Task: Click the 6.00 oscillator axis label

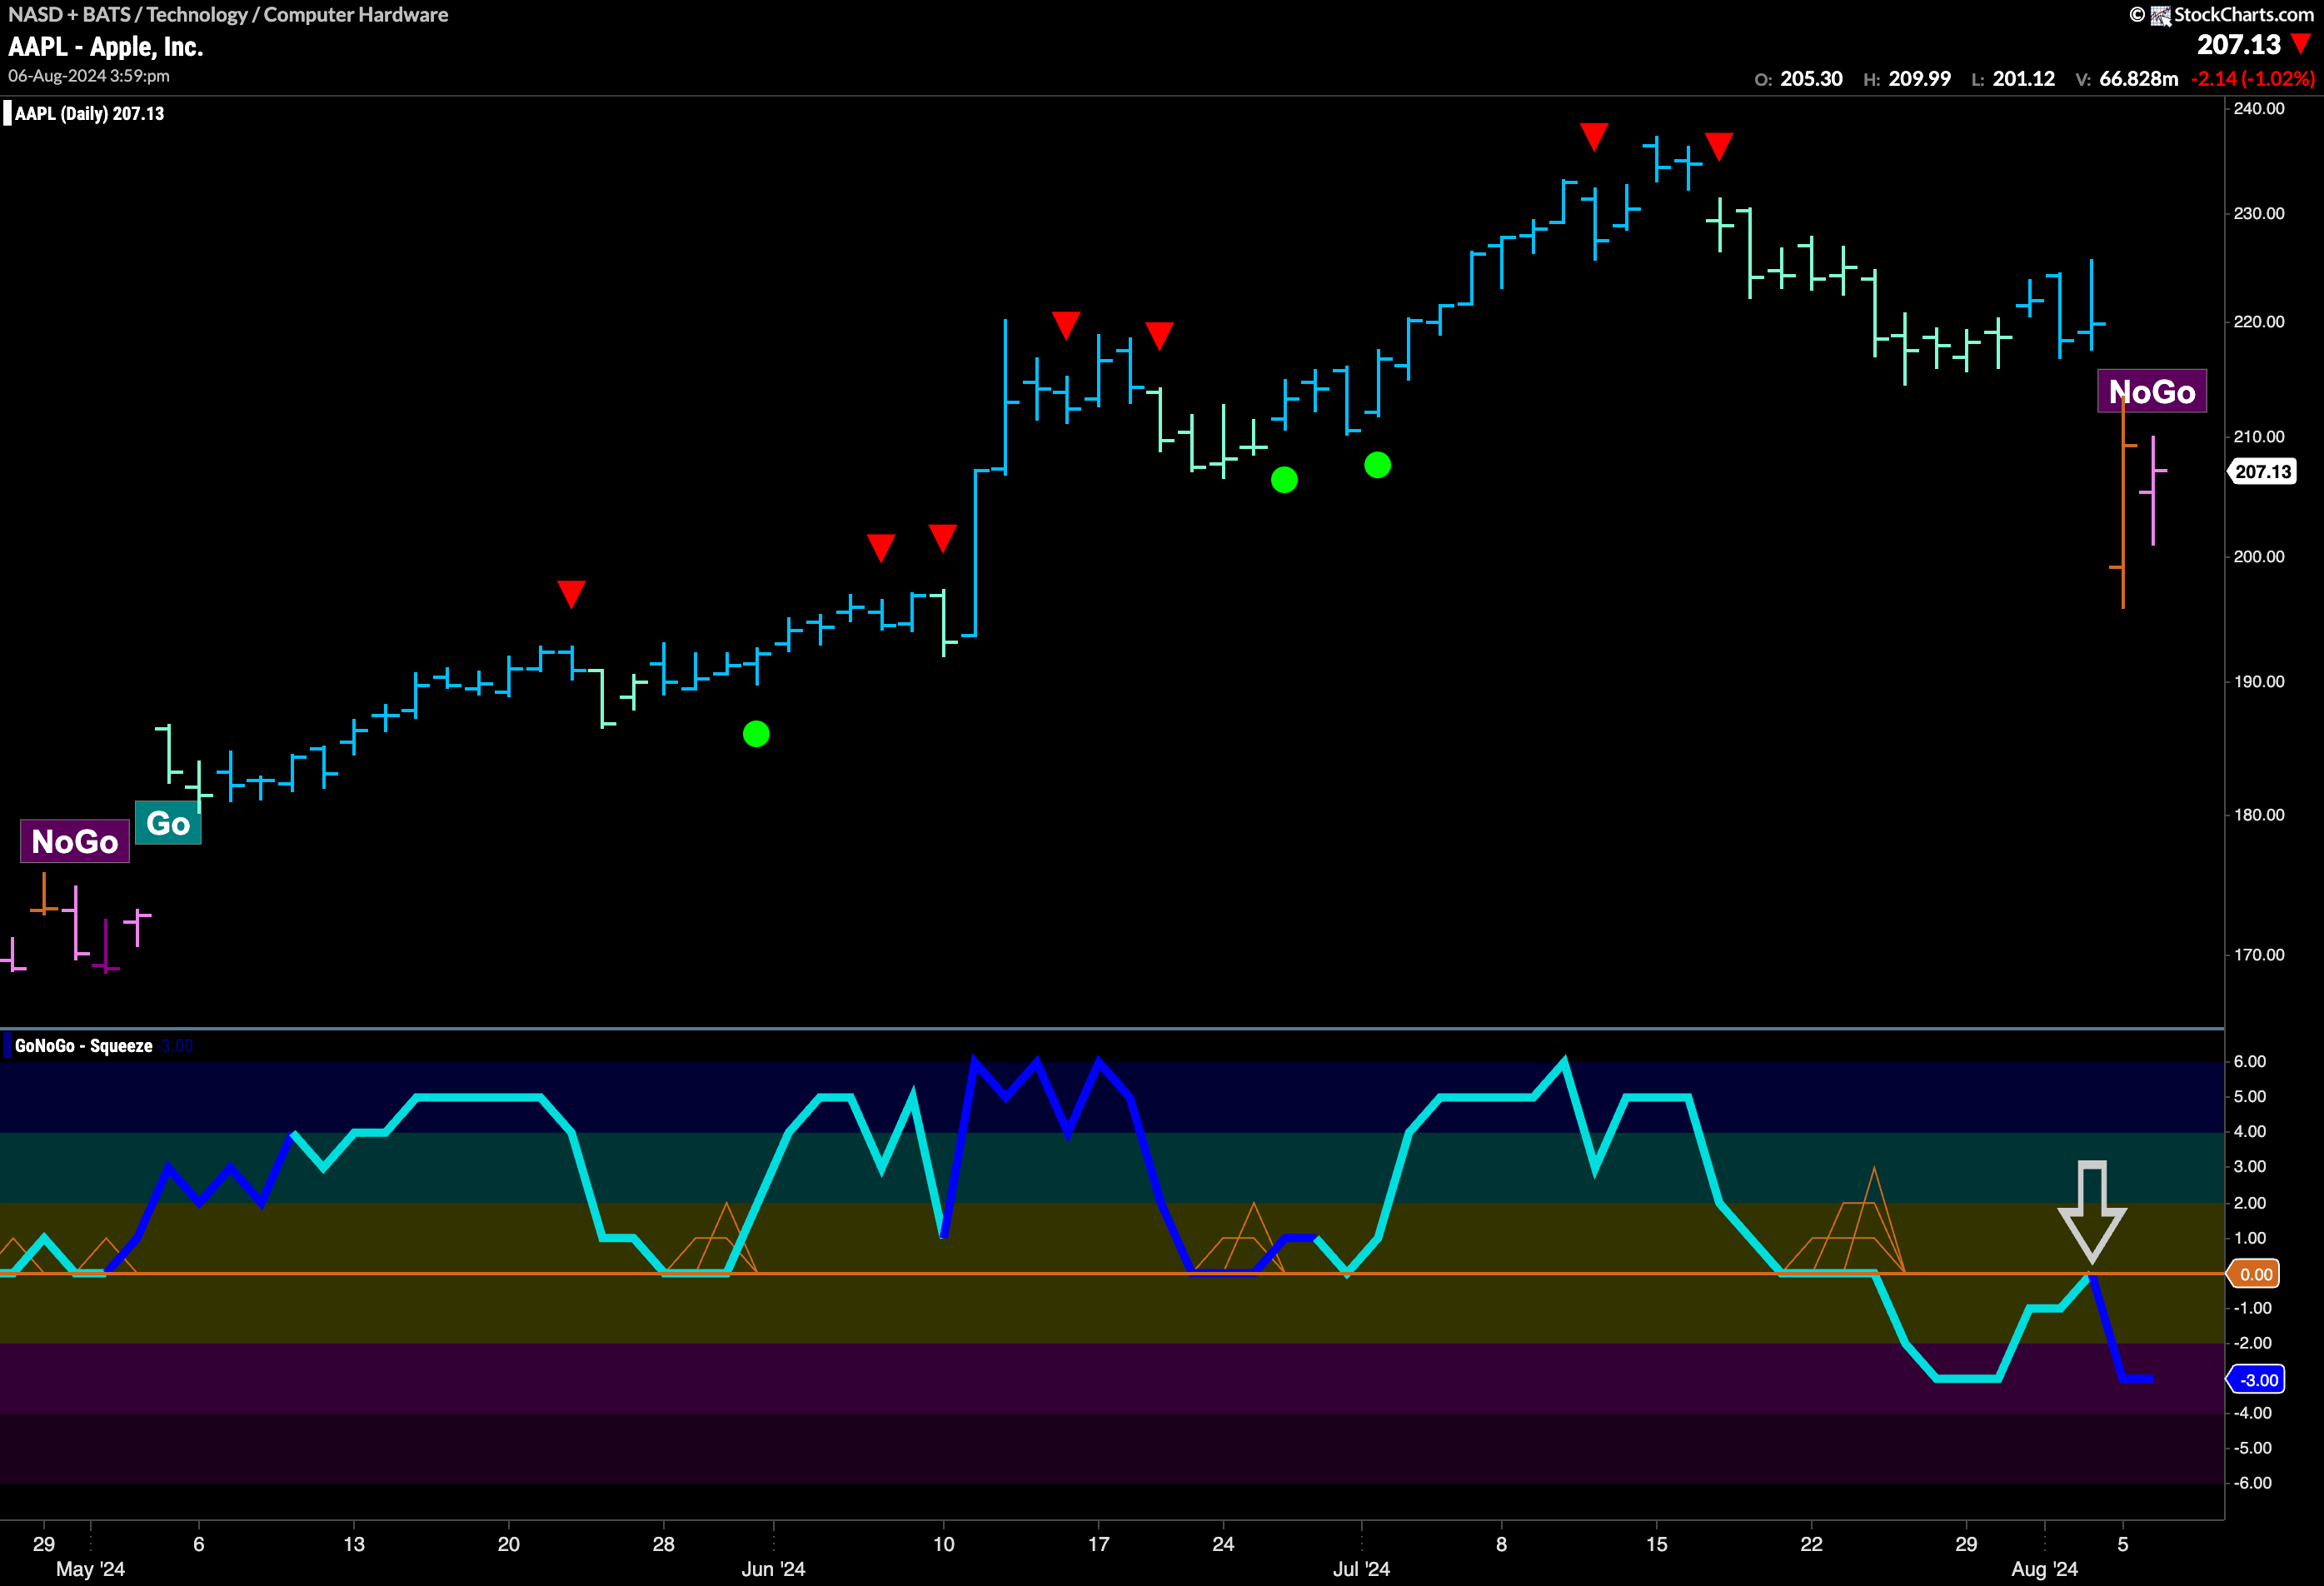Action: point(2250,1061)
